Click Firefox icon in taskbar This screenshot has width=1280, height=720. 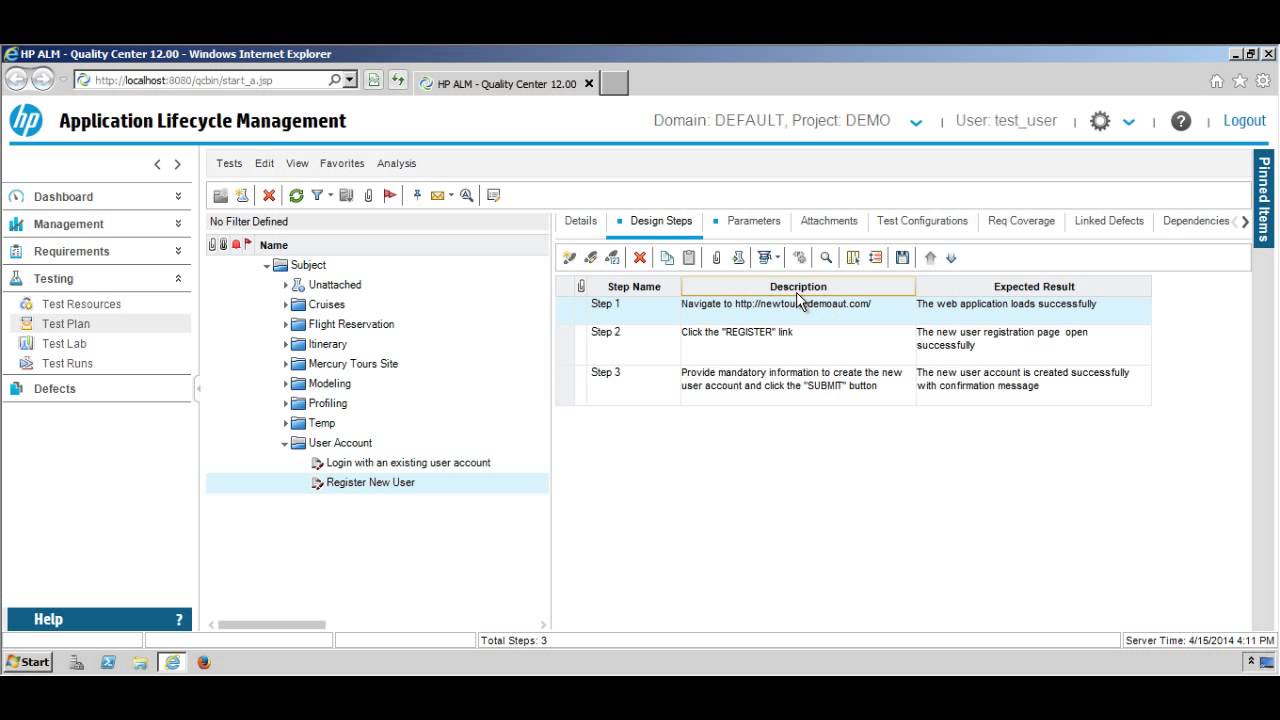(x=204, y=662)
